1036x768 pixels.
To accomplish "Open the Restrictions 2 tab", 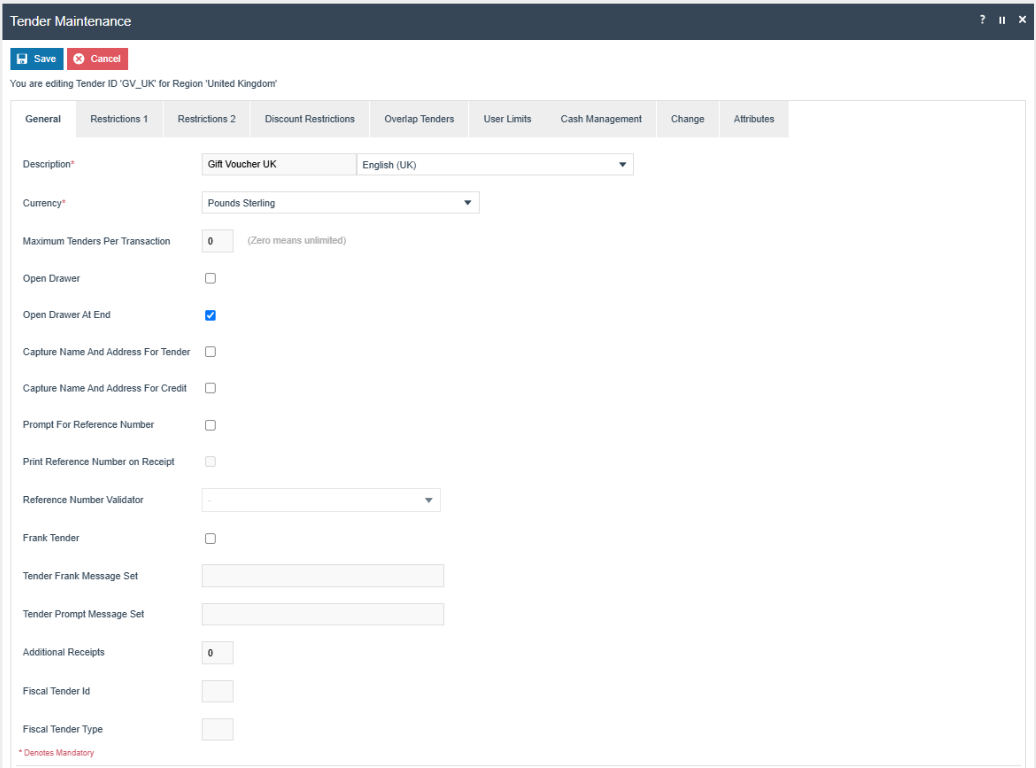I will pyautogui.click(x=206, y=119).
